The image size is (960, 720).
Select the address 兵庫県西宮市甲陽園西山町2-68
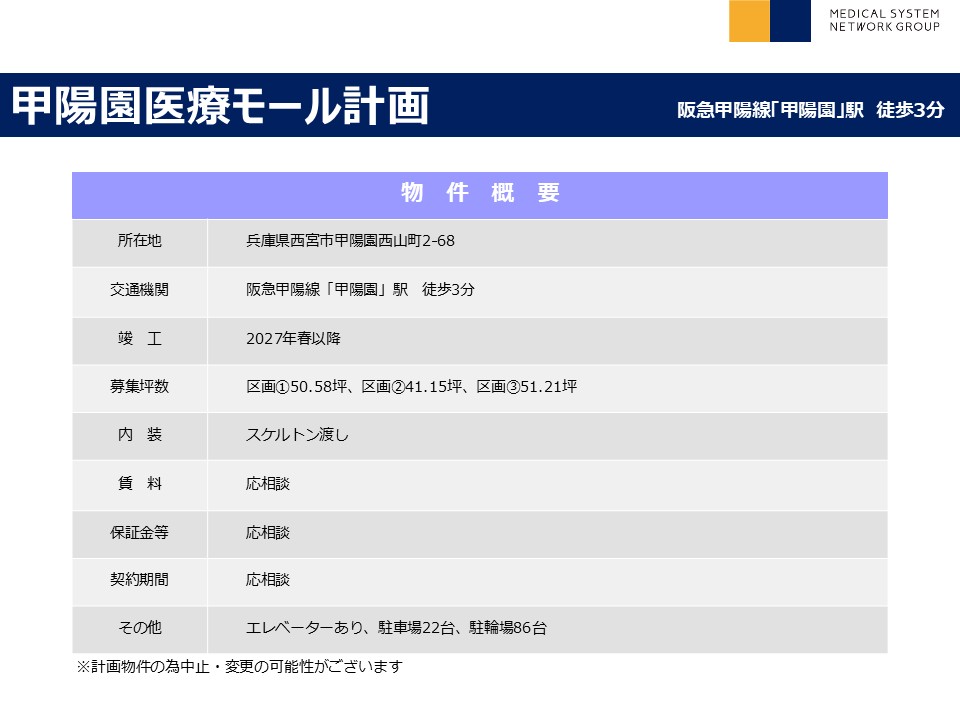click(350, 241)
